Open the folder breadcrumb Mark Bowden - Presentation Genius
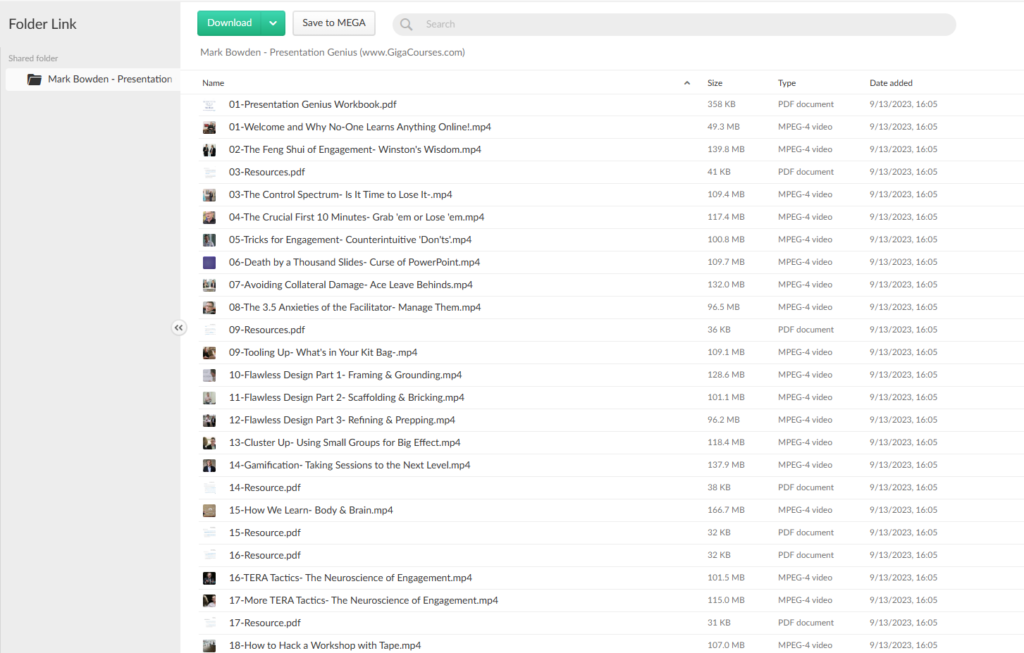This screenshot has height=653, width=1024. (332, 52)
